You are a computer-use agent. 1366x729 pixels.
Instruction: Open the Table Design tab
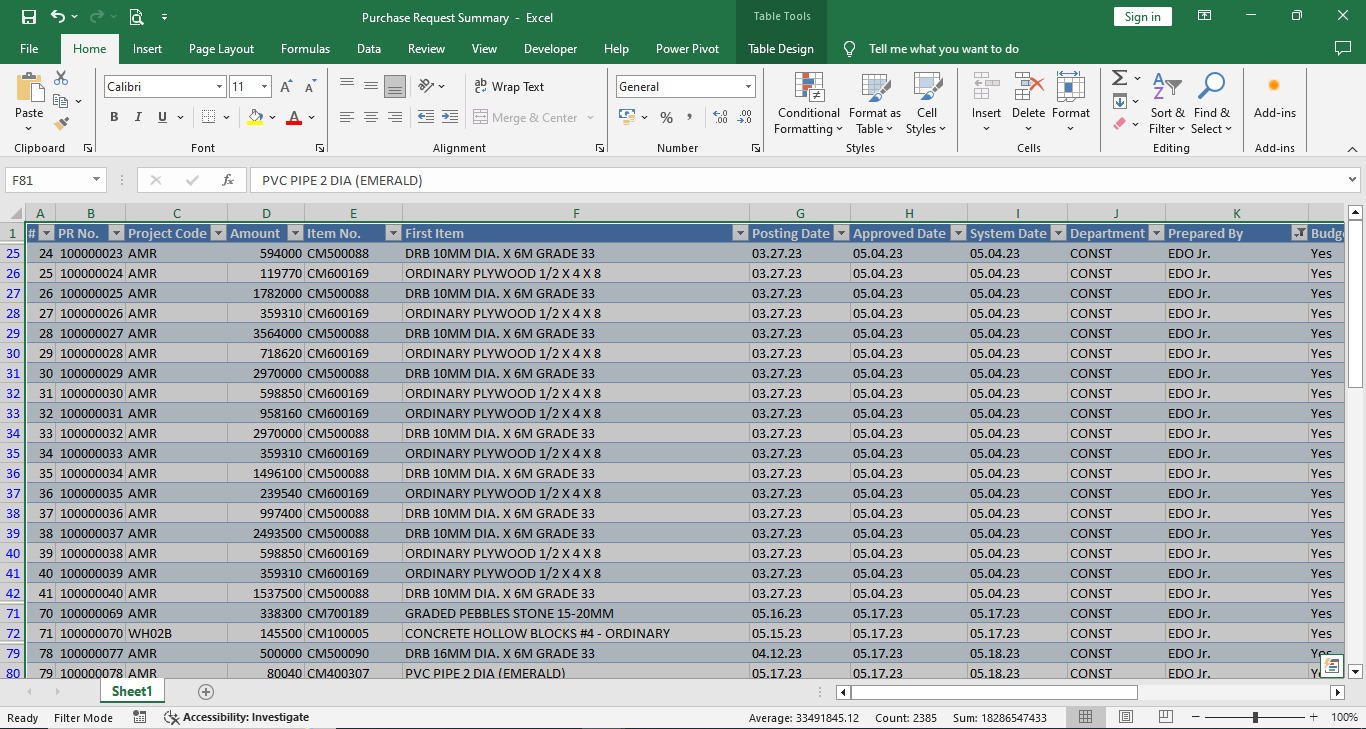[x=780, y=49]
